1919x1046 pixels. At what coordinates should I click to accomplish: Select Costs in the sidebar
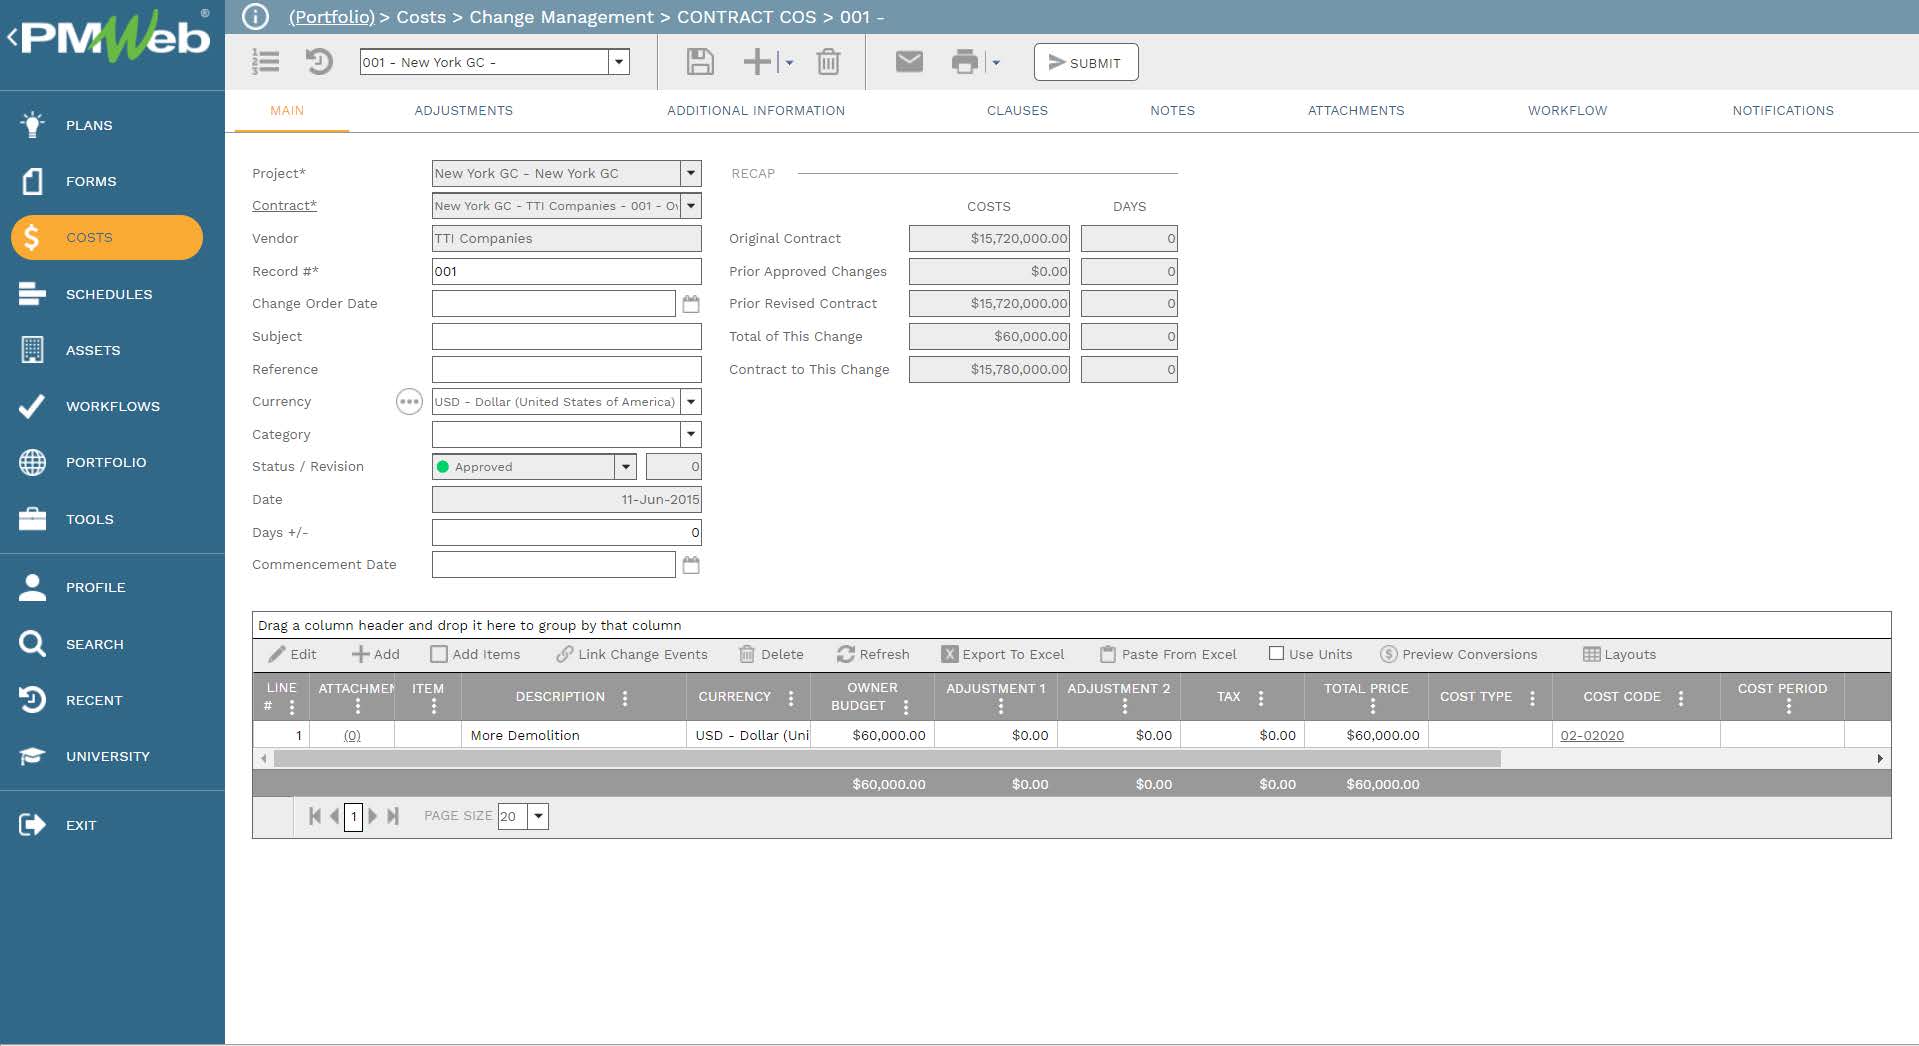tap(107, 237)
